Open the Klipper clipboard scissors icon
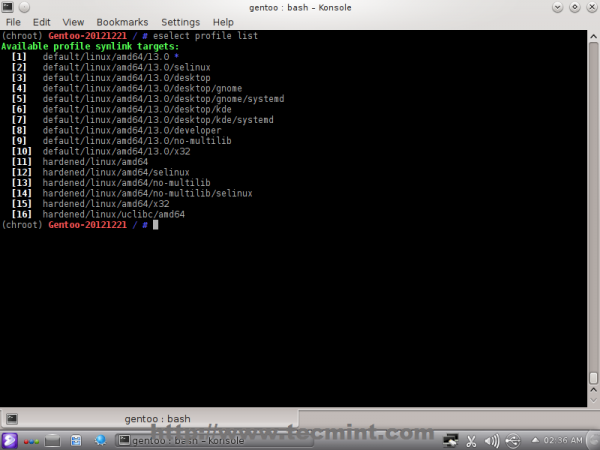Screen dimensions: 600x450 pos(471,441)
